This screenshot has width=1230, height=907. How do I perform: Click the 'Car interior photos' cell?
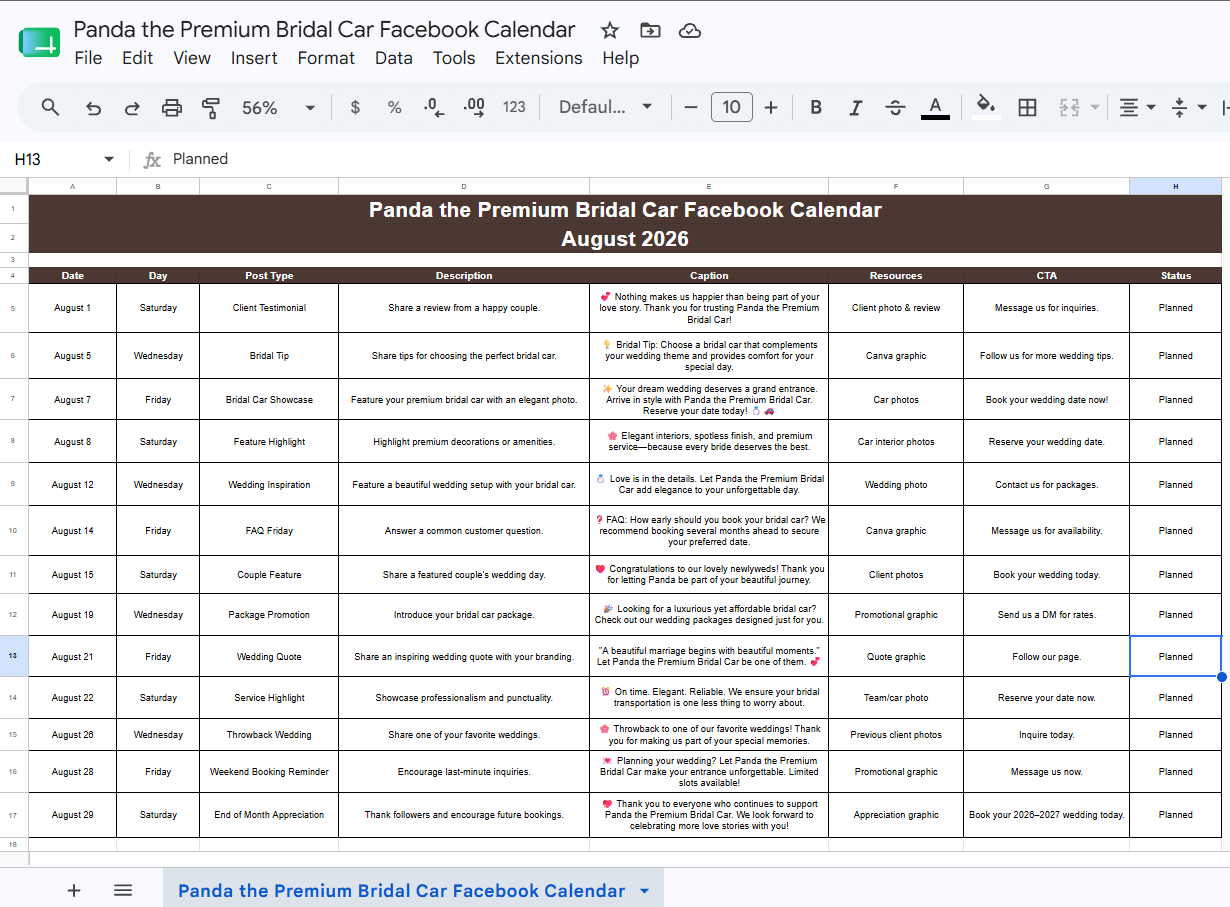[896, 441]
